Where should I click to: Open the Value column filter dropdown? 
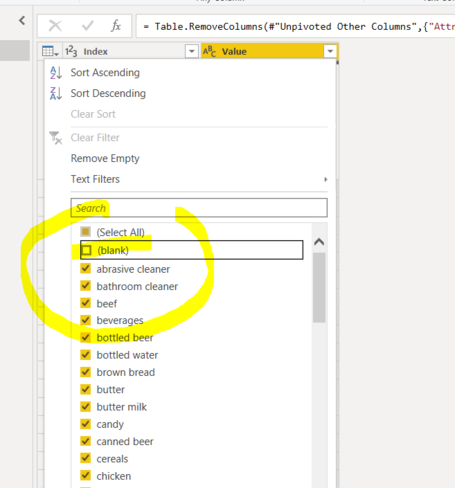(330, 51)
